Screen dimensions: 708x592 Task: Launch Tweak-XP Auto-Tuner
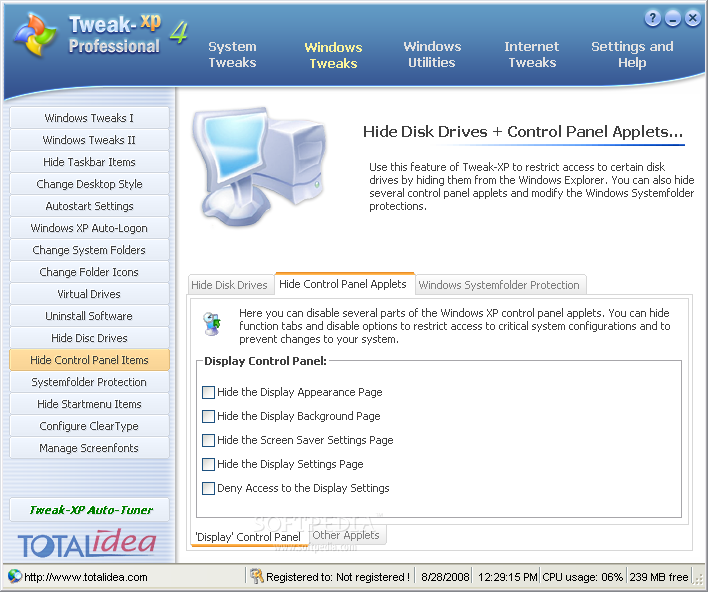click(89, 510)
